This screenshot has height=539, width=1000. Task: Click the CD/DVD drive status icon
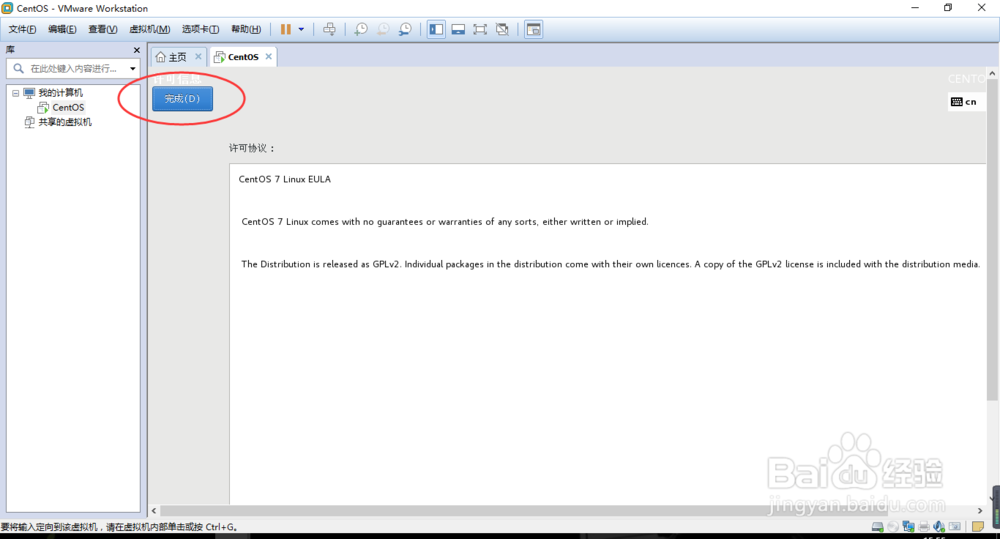point(893,527)
